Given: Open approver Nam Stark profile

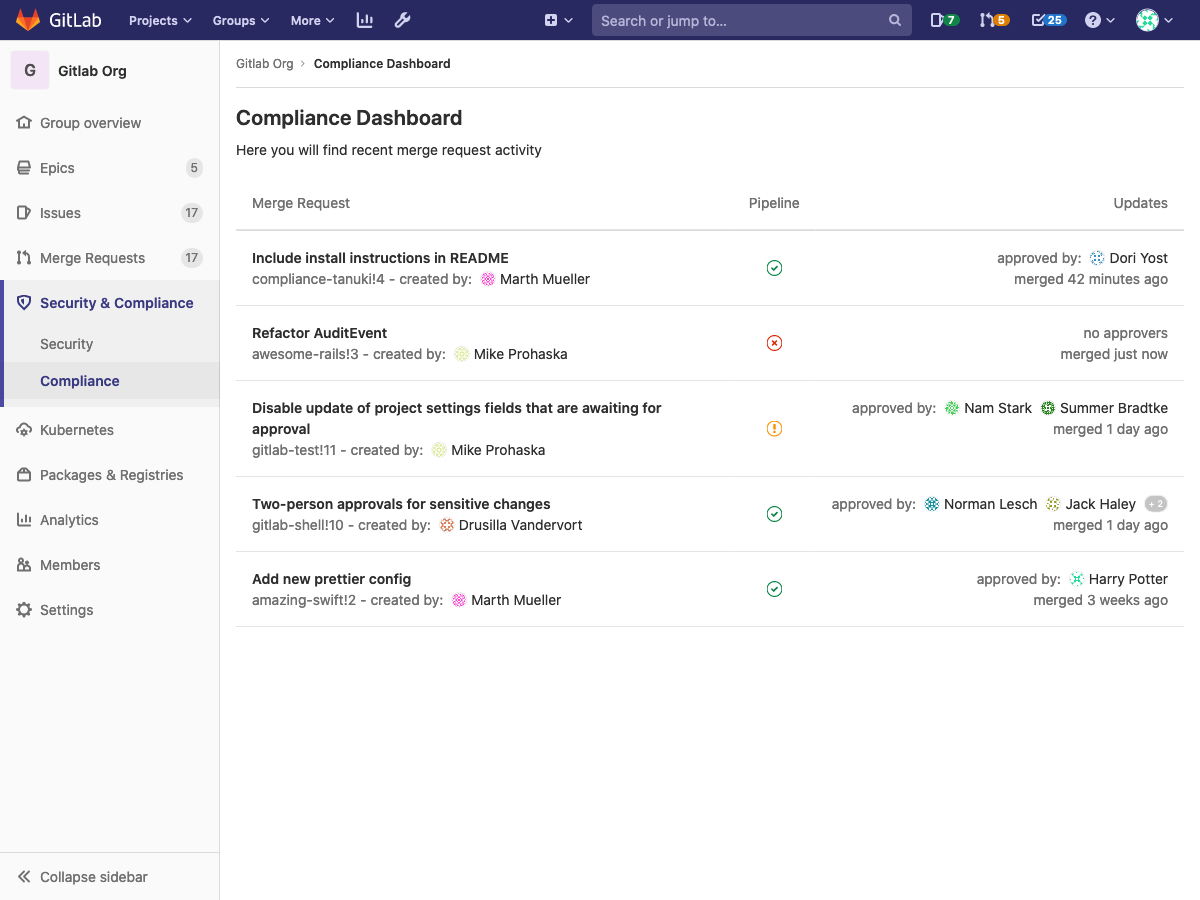Looking at the screenshot, I should pyautogui.click(x=988, y=408).
